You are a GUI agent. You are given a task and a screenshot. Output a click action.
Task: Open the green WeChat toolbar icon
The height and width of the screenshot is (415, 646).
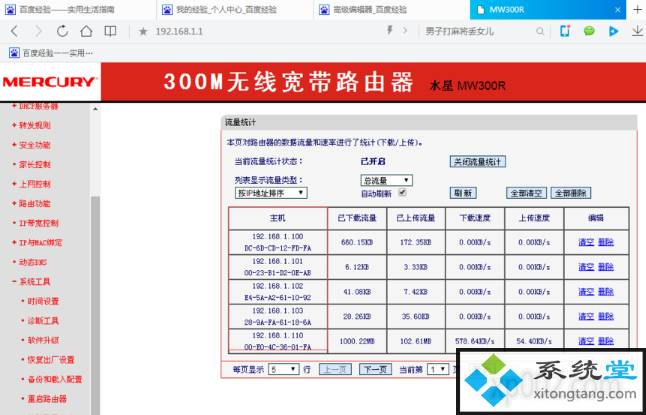[589, 31]
